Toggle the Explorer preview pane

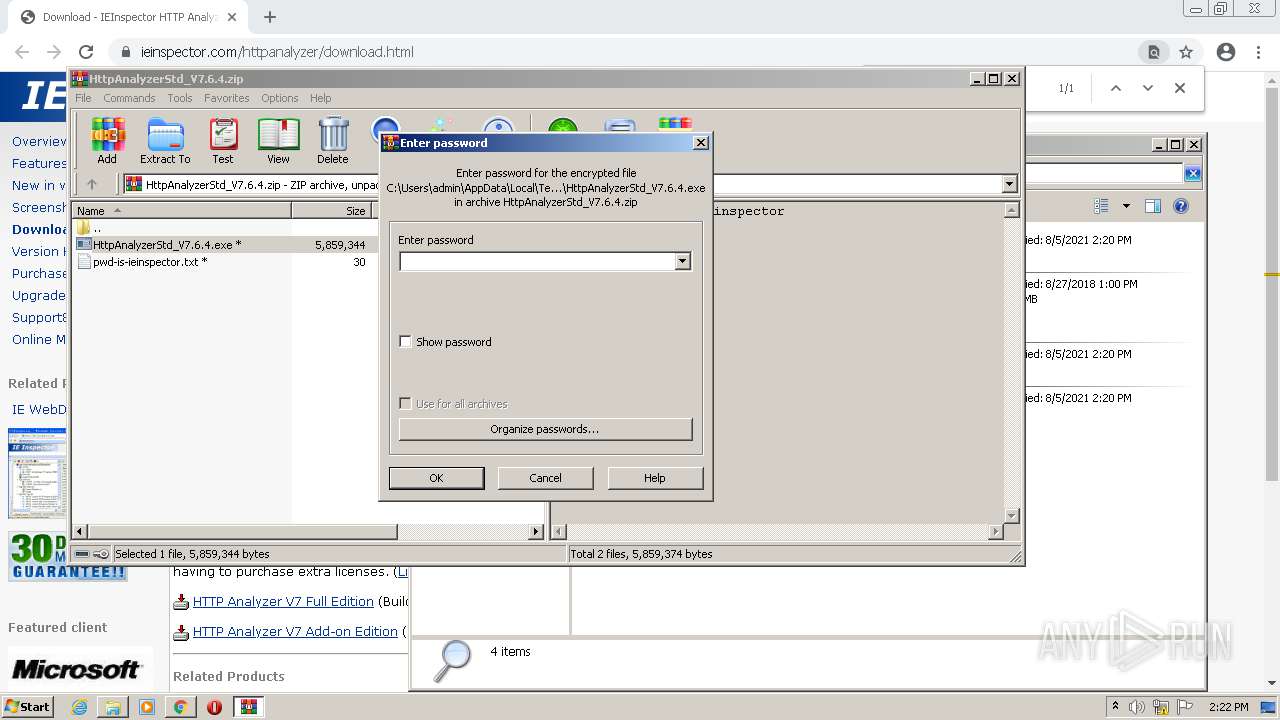click(x=1153, y=206)
